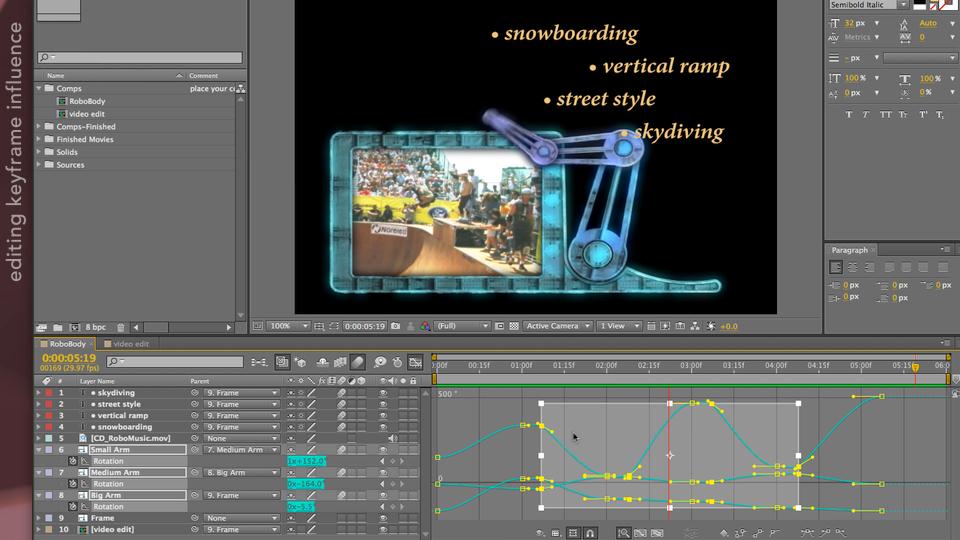Image resolution: width=960 pixels, height=540 pixels.
Task: Toggle the Transparency Grid icon
Action: click(514, 326)
